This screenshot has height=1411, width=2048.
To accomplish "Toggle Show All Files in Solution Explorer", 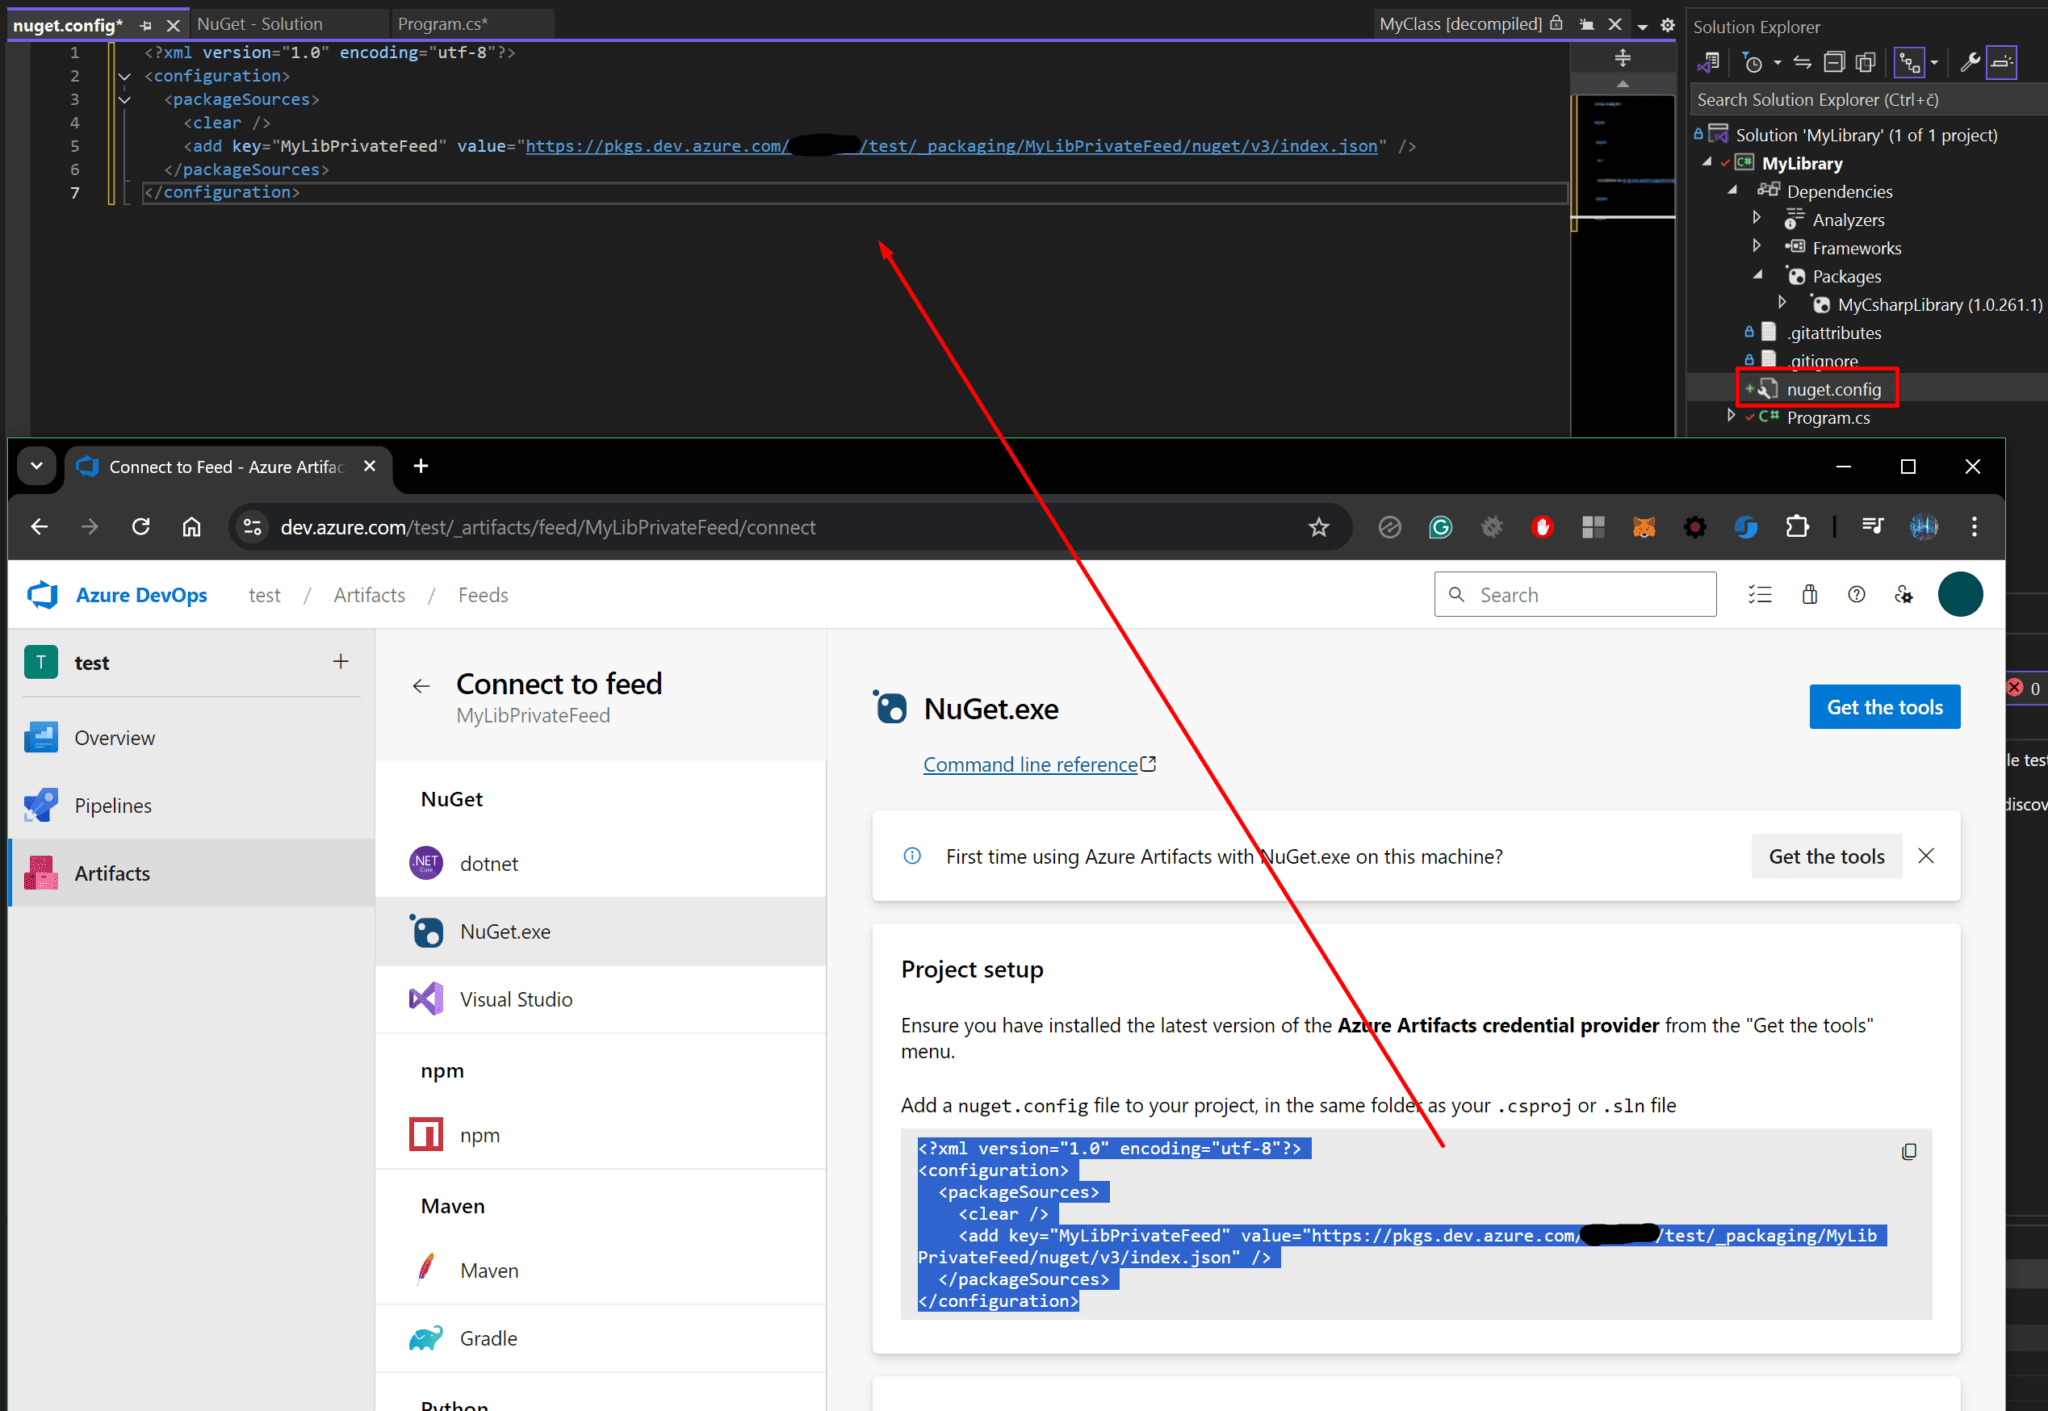I will pos(1866,62).
